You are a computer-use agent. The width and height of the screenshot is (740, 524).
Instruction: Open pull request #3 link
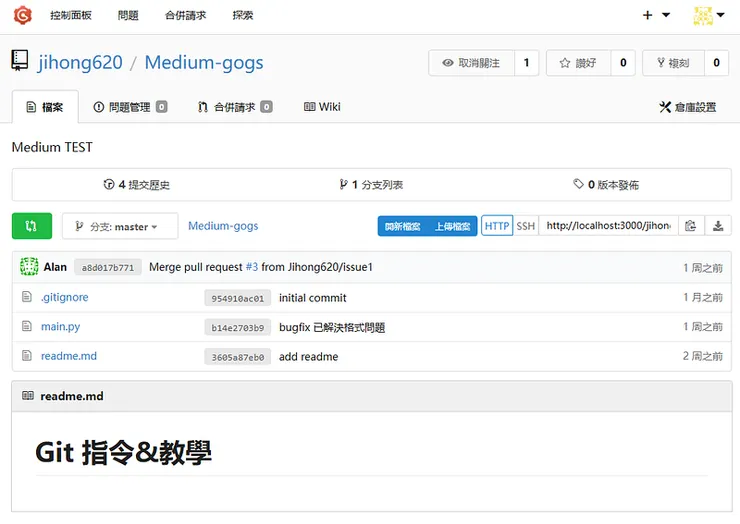pos(252,267)
